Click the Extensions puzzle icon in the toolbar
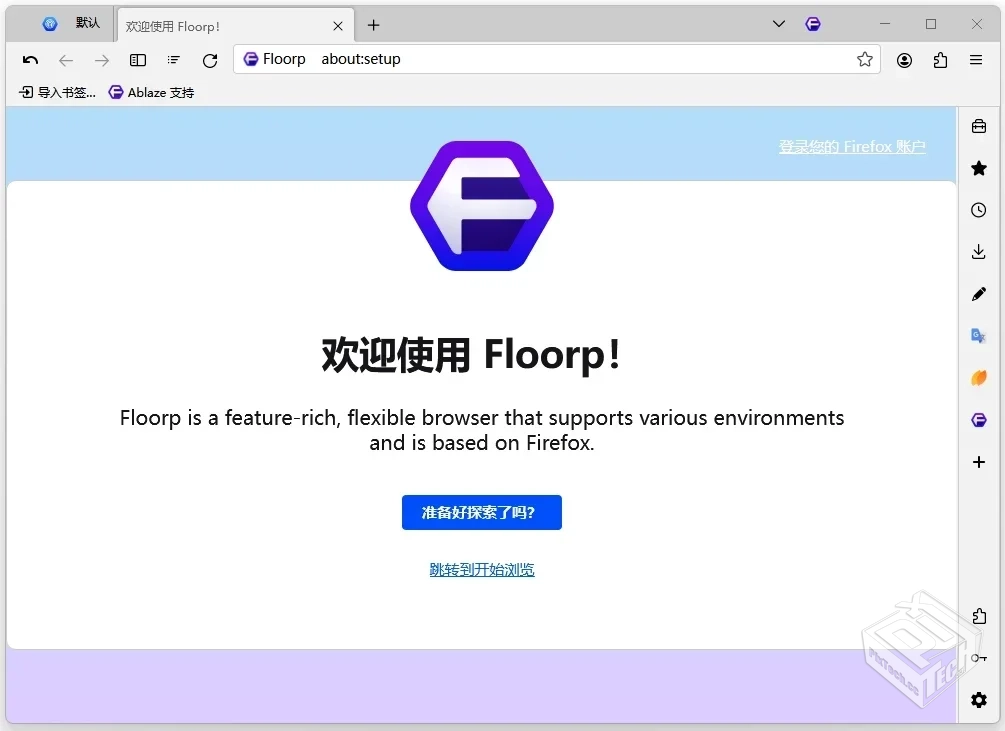This screenshot has width=1005, height=731. (x=940, y=60)
